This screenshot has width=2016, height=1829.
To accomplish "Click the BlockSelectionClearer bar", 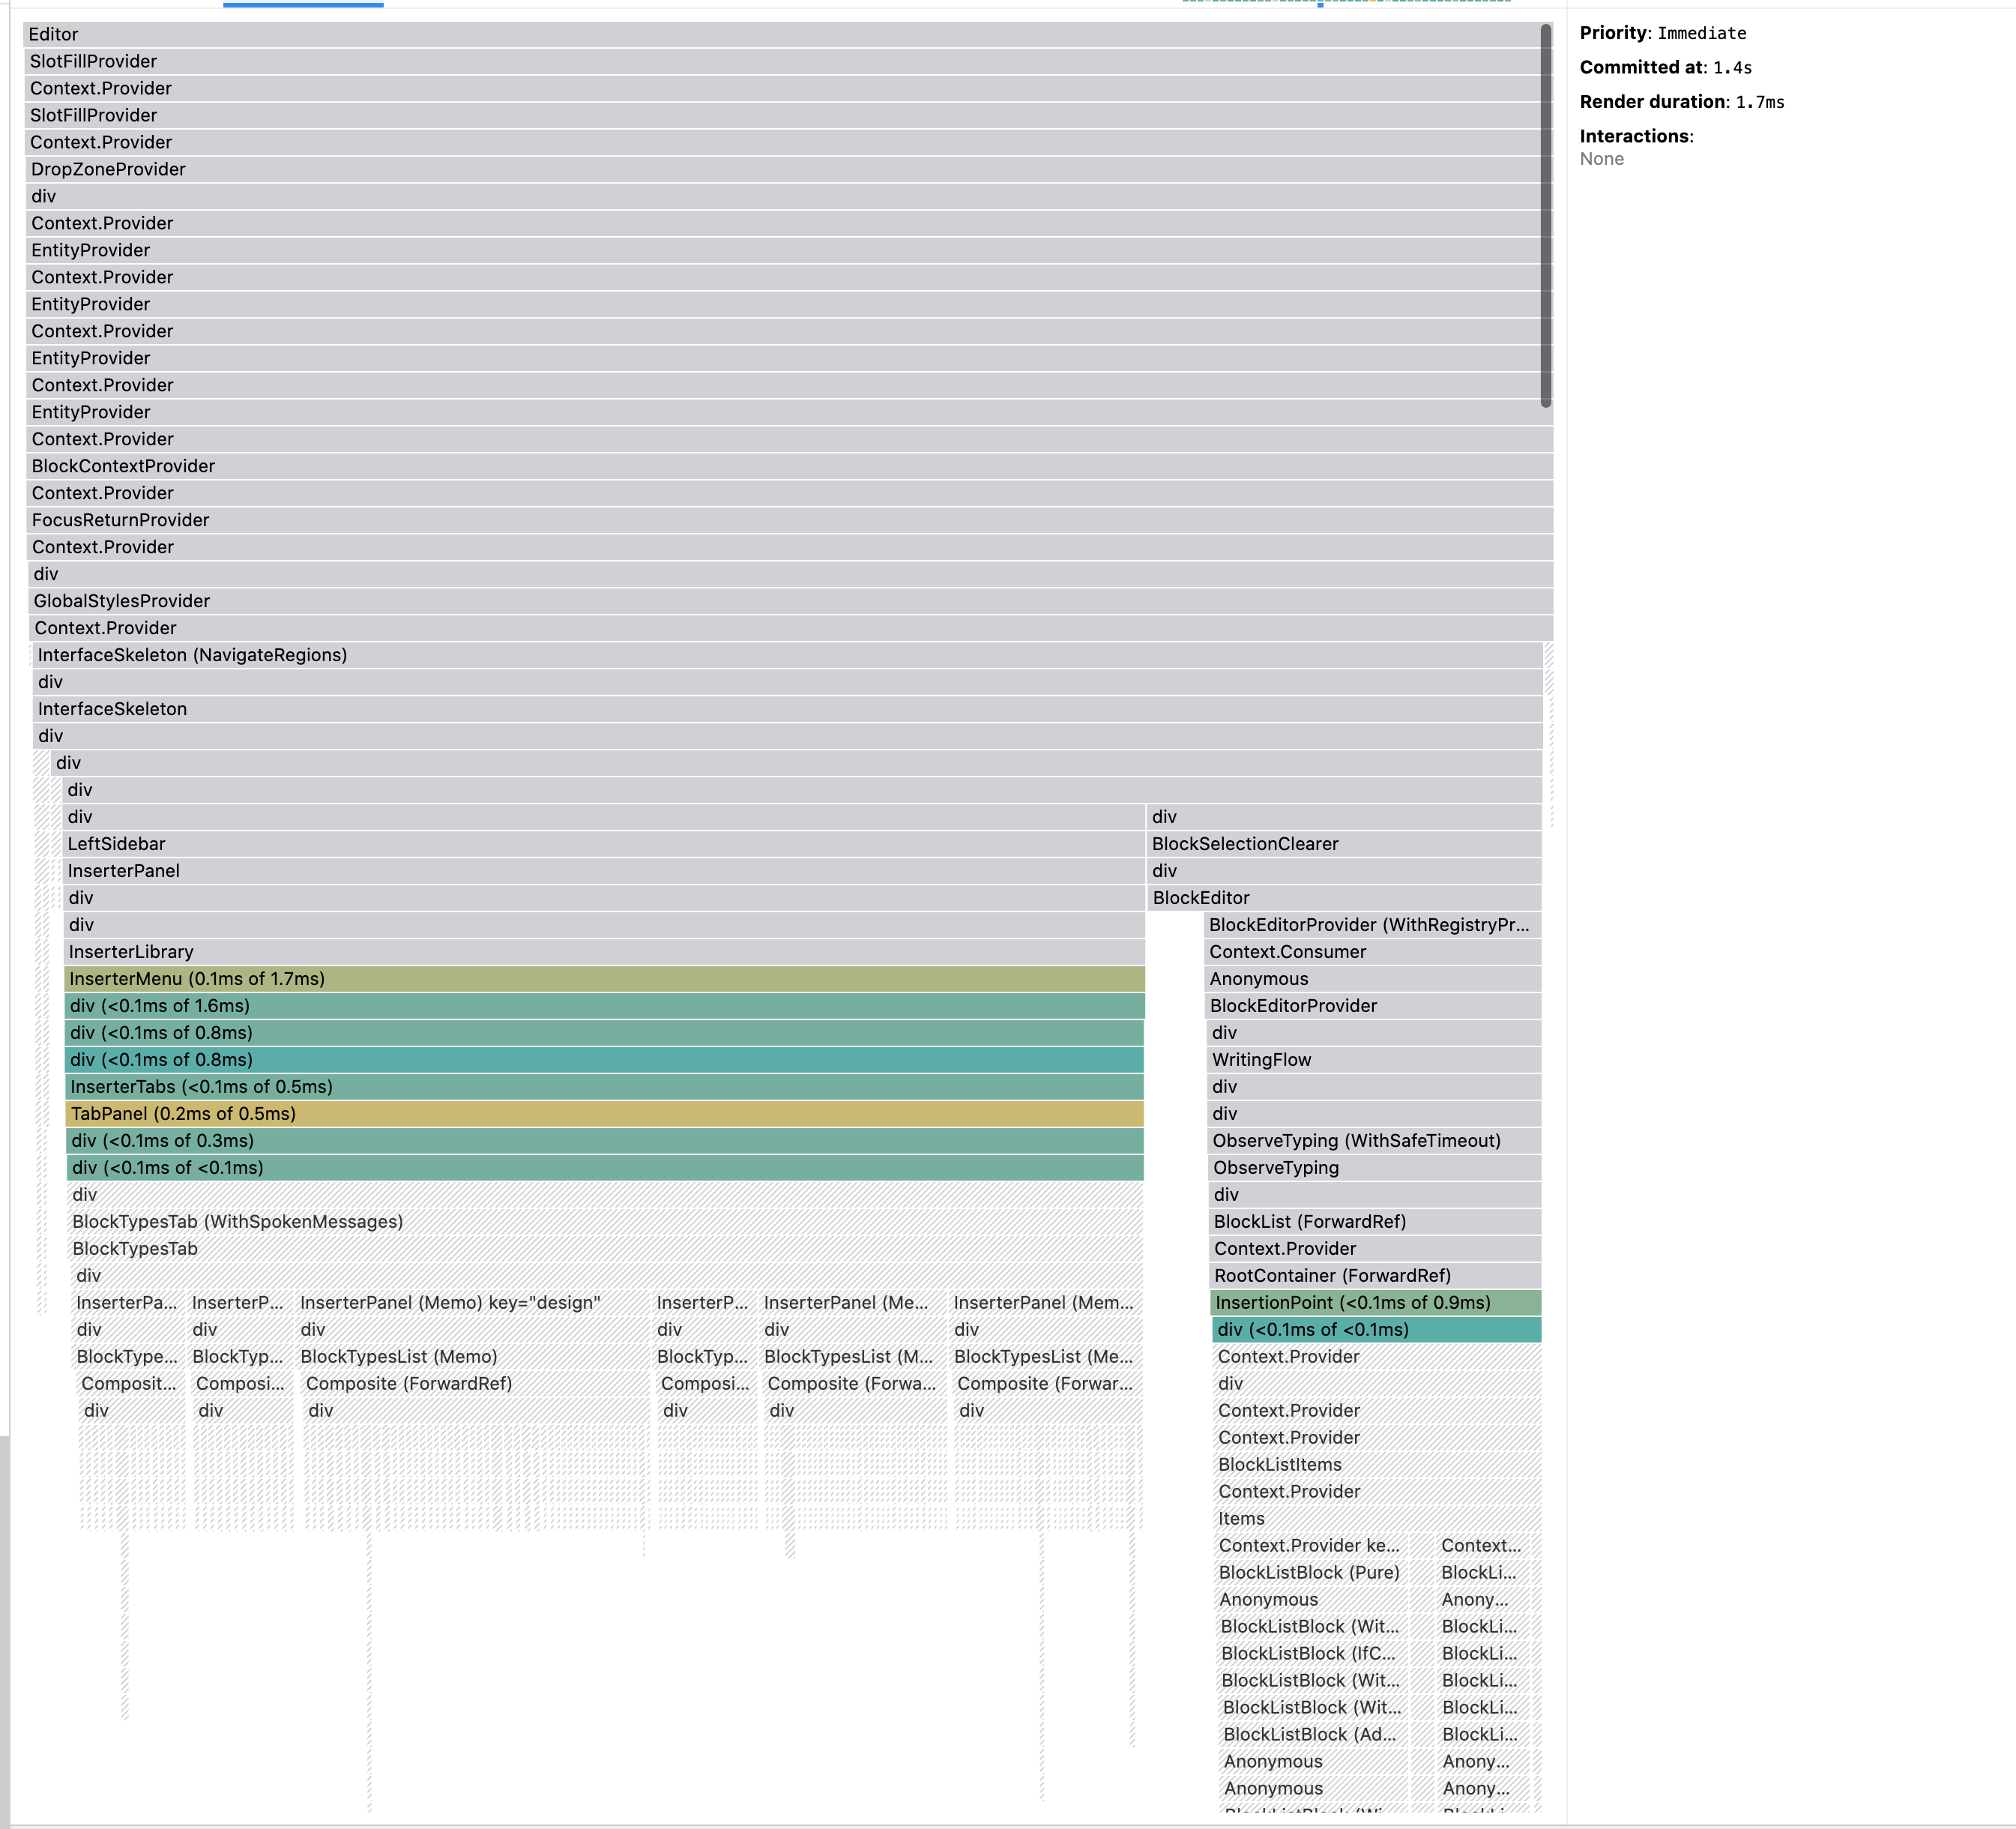I will click(x=1343, y=844).
